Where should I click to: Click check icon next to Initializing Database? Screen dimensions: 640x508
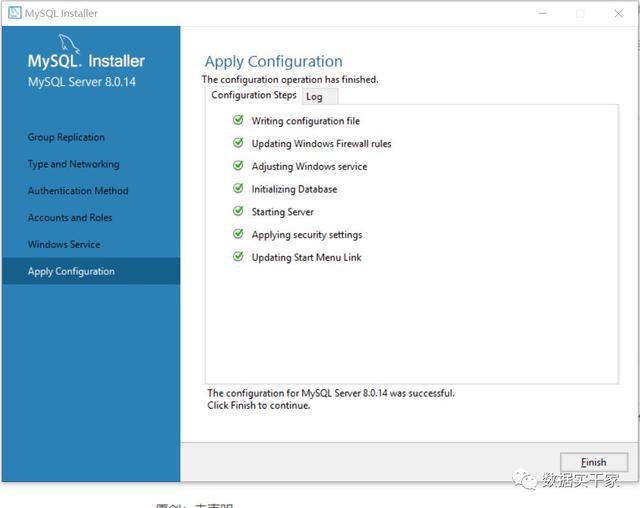point(238,188)
